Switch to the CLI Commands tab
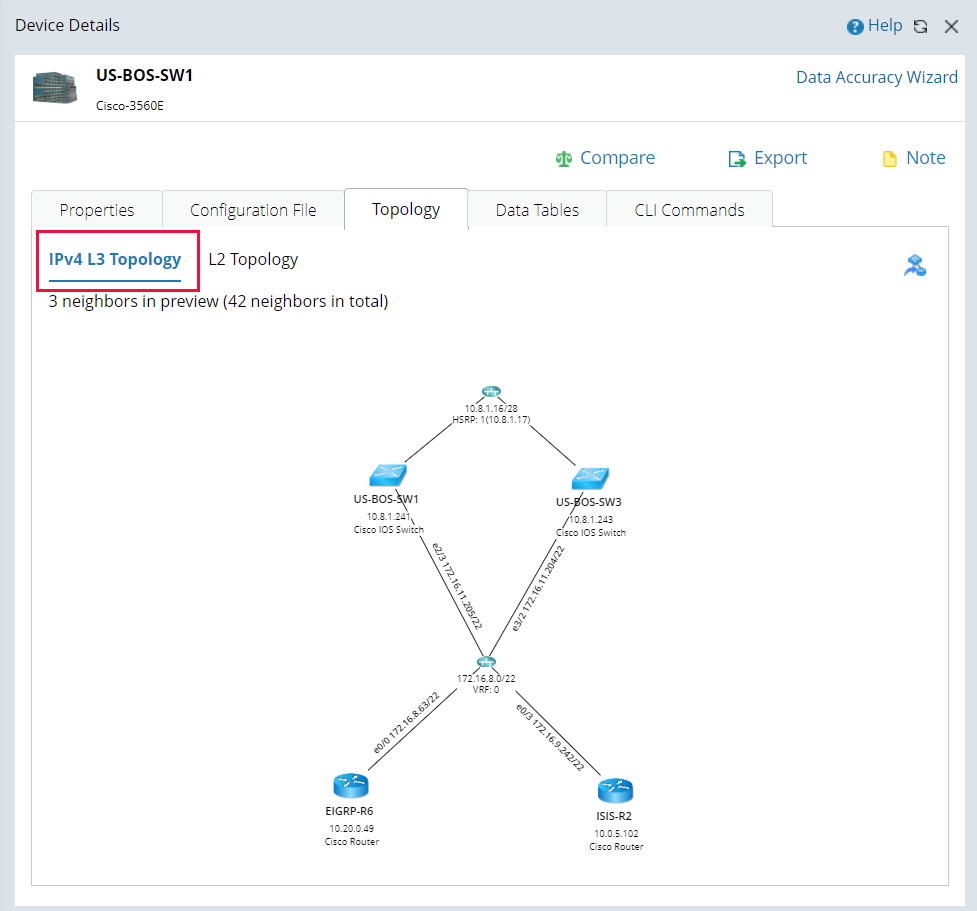This screenshot has height=911, width=977. tap(688, 209)
